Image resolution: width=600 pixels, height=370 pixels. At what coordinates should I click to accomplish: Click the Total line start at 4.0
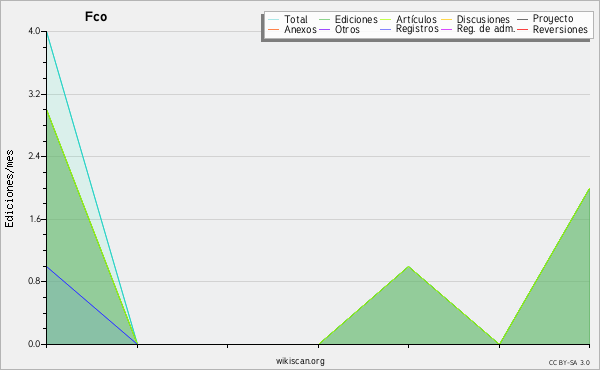tap(47, 32)
